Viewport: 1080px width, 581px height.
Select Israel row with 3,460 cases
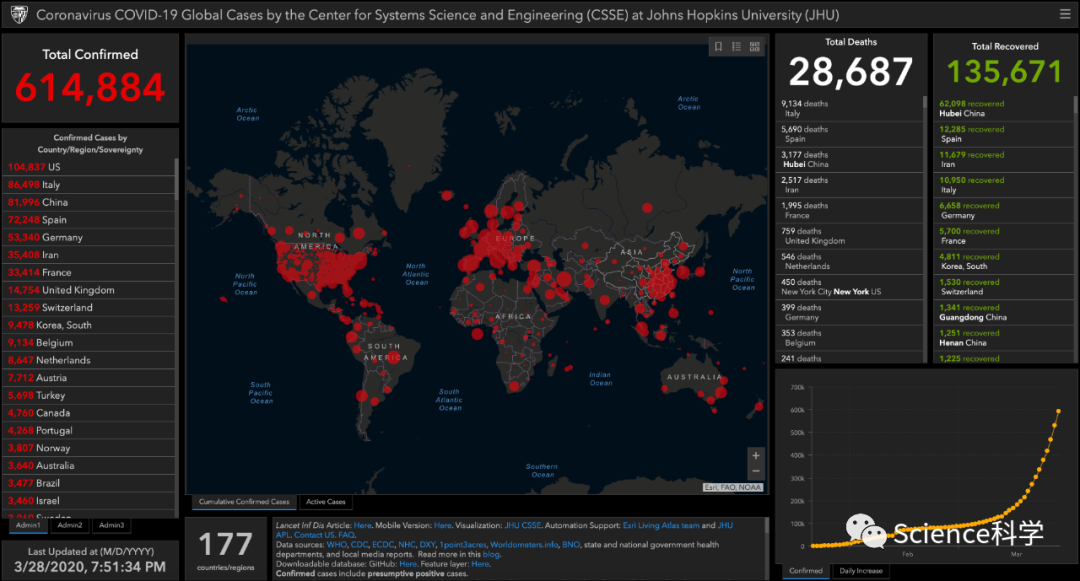coord(89,500)
